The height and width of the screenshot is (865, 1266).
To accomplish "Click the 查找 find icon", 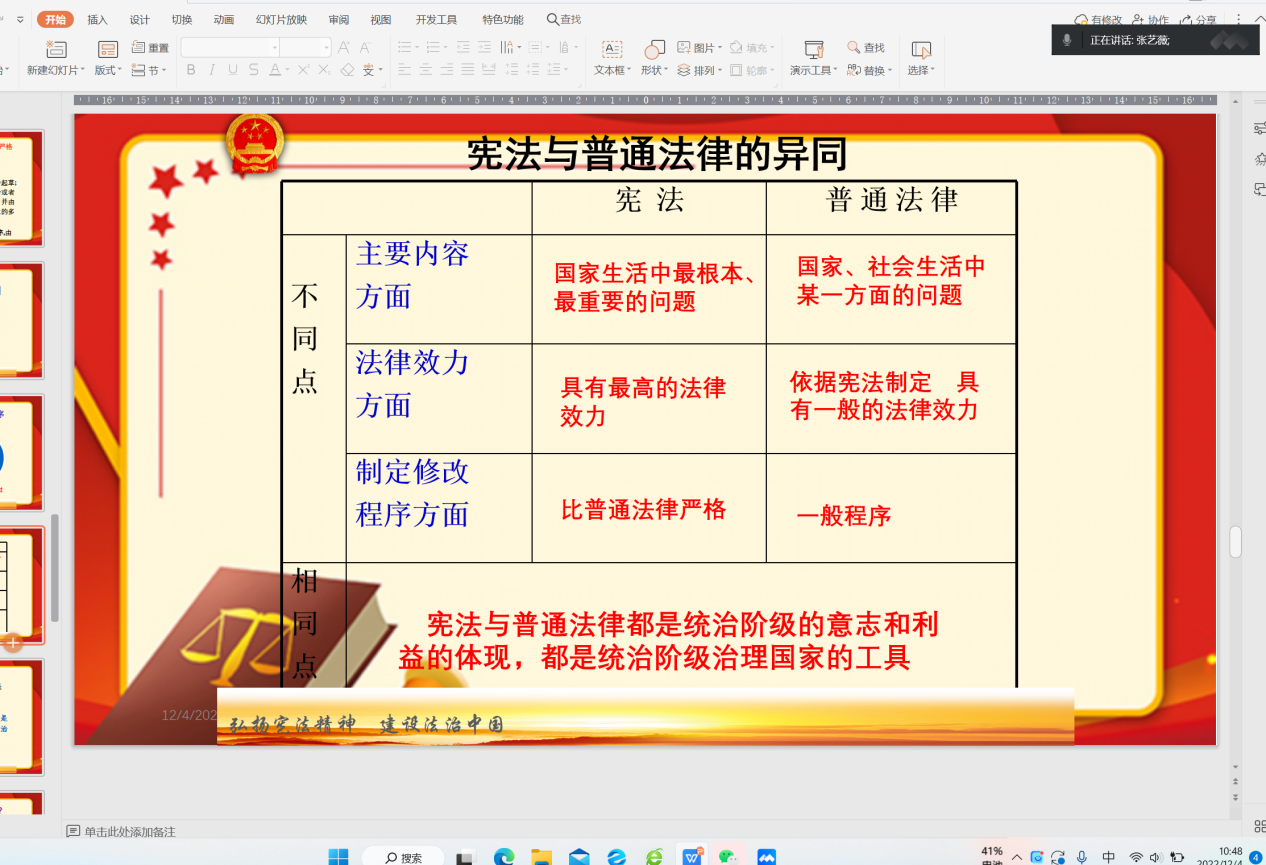I will coord(855,46).
